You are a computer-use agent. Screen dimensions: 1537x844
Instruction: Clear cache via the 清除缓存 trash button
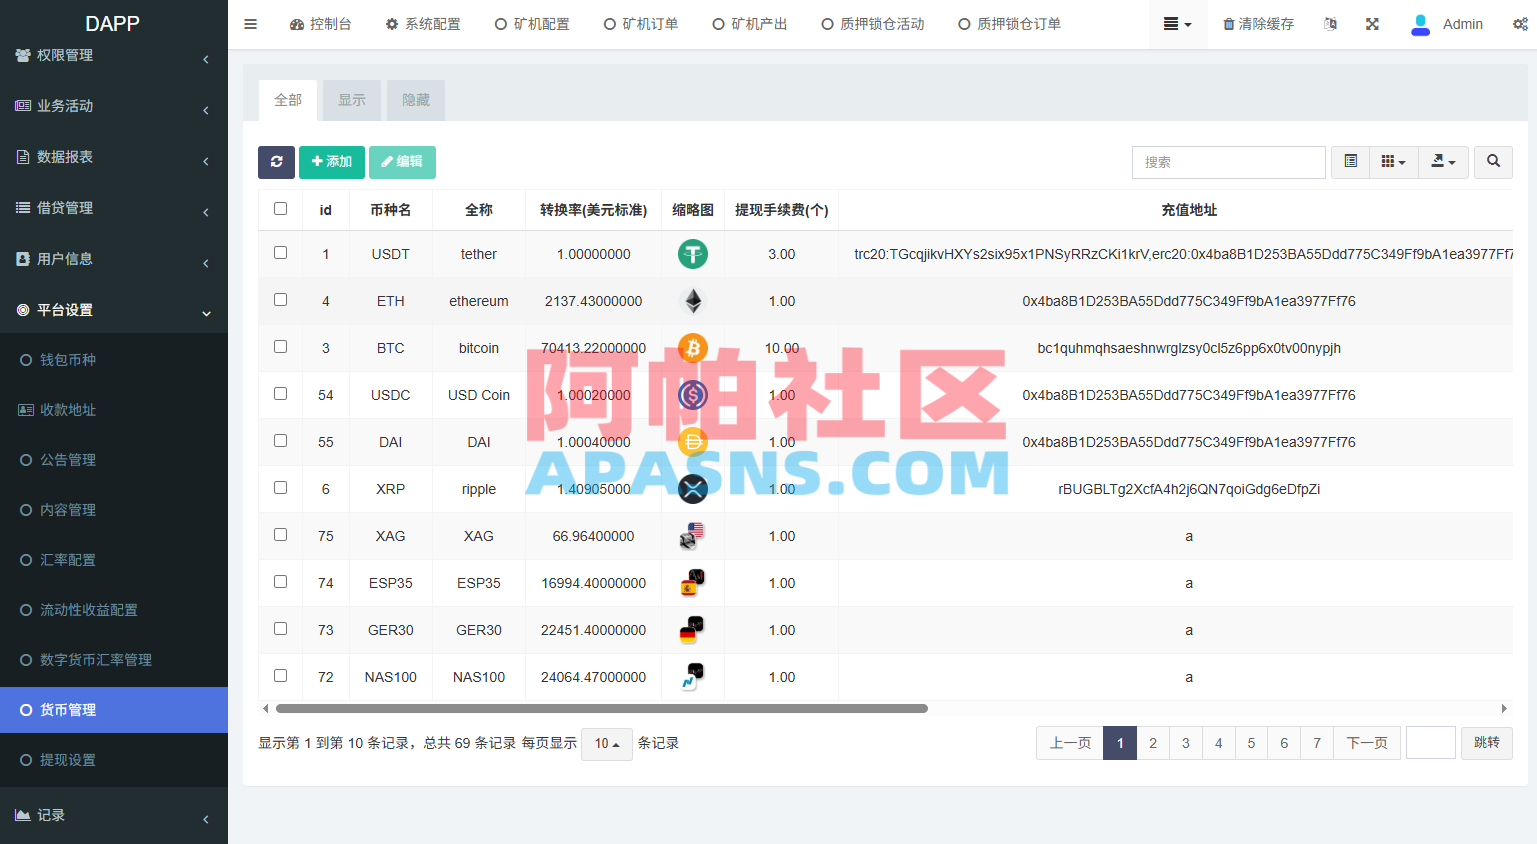(x=1258, y=24)
